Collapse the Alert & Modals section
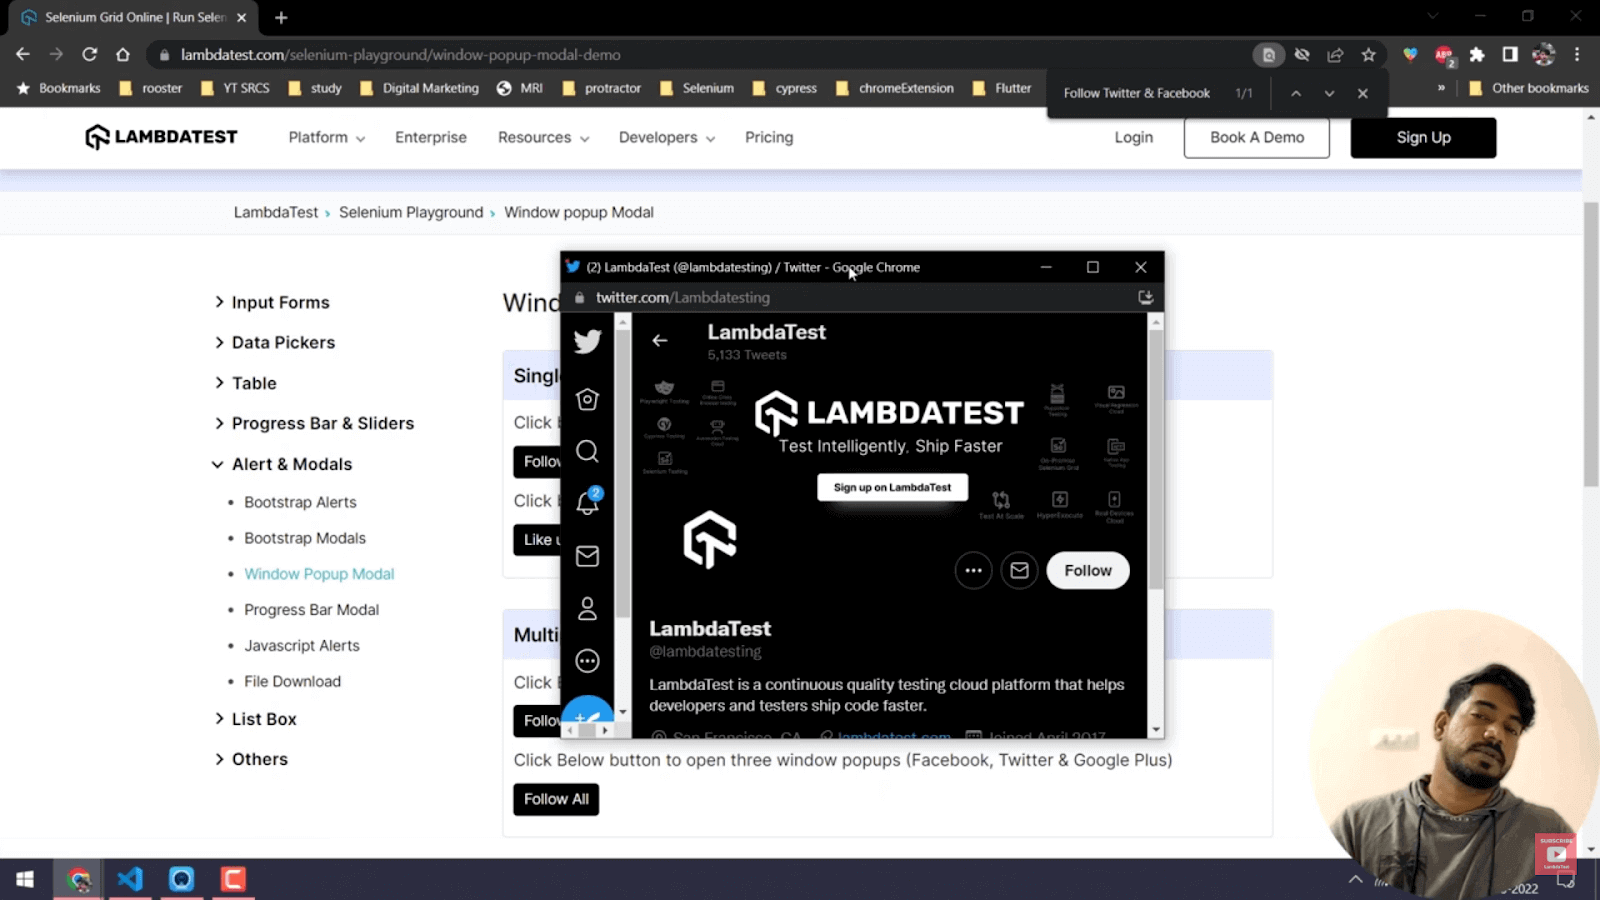 [283, 464]
